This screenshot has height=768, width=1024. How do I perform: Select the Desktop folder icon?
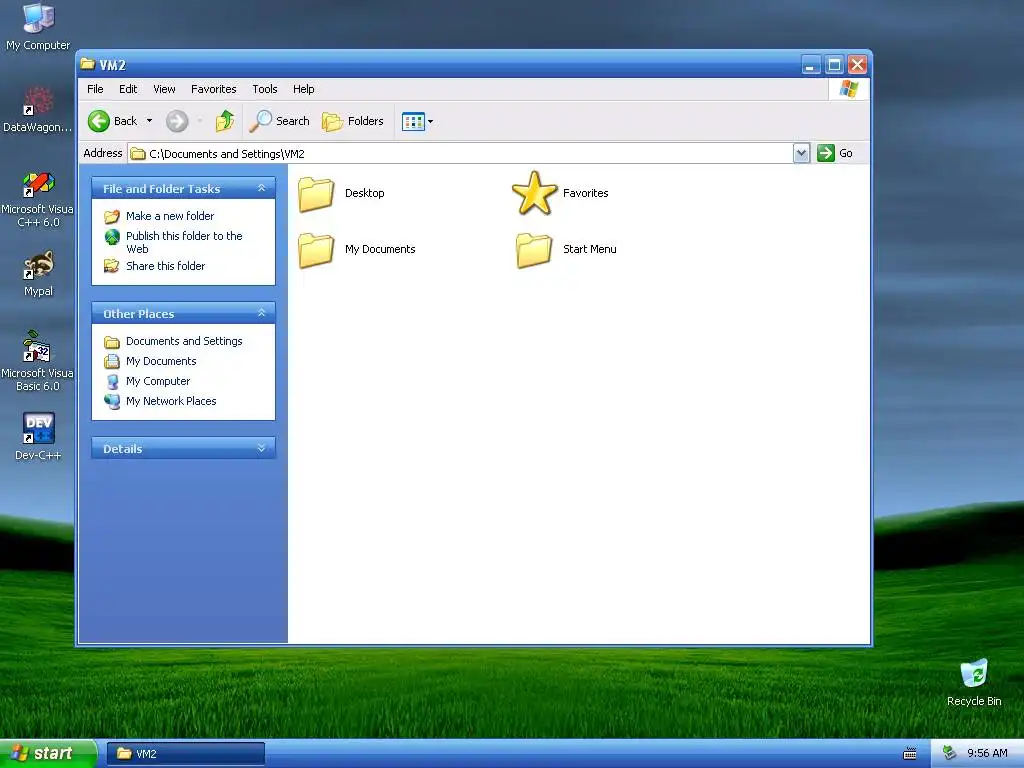pos(316,194)
